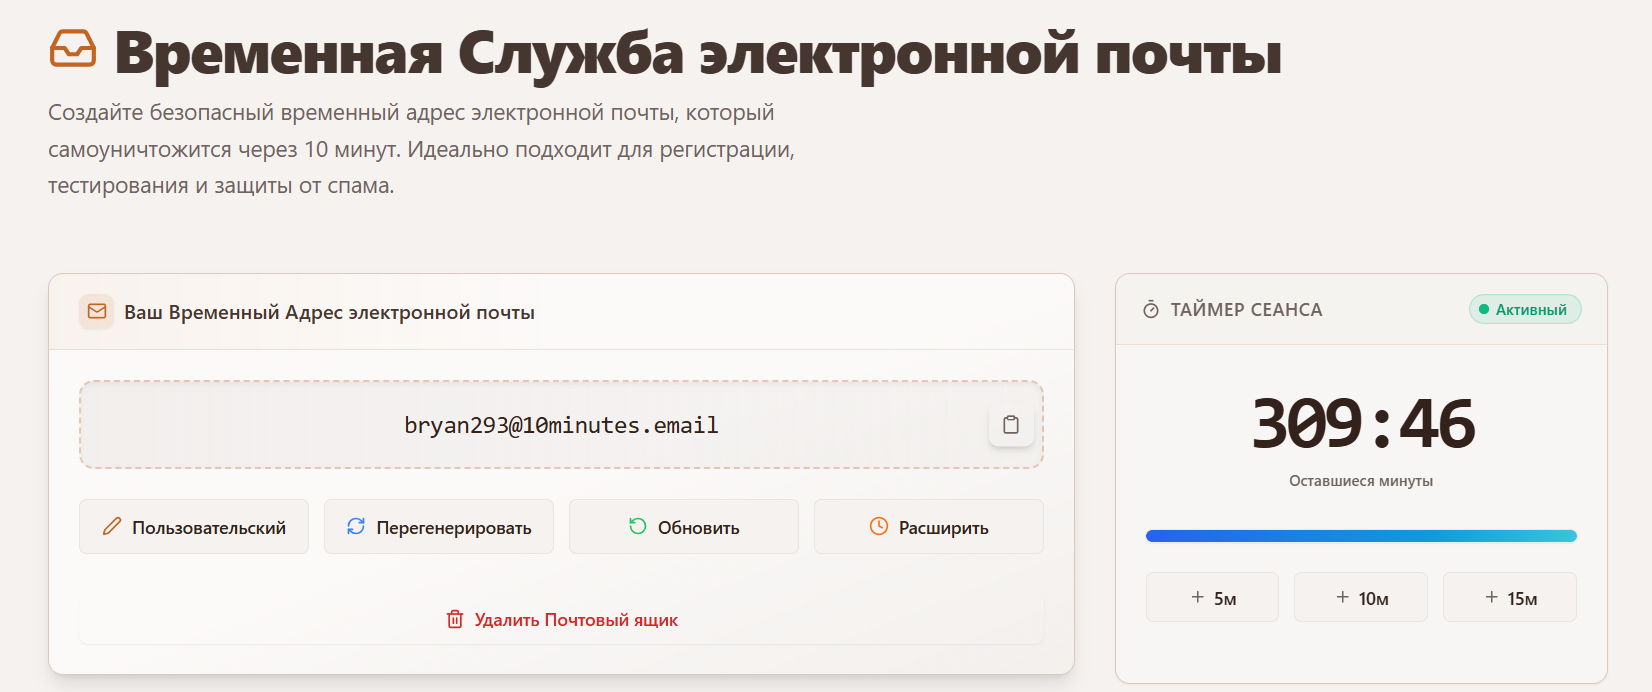Image resolution: width=1652 pixels, height=692 pixels.
Task: Add 10 minutes with + 10м
Action: point(1361,597)
